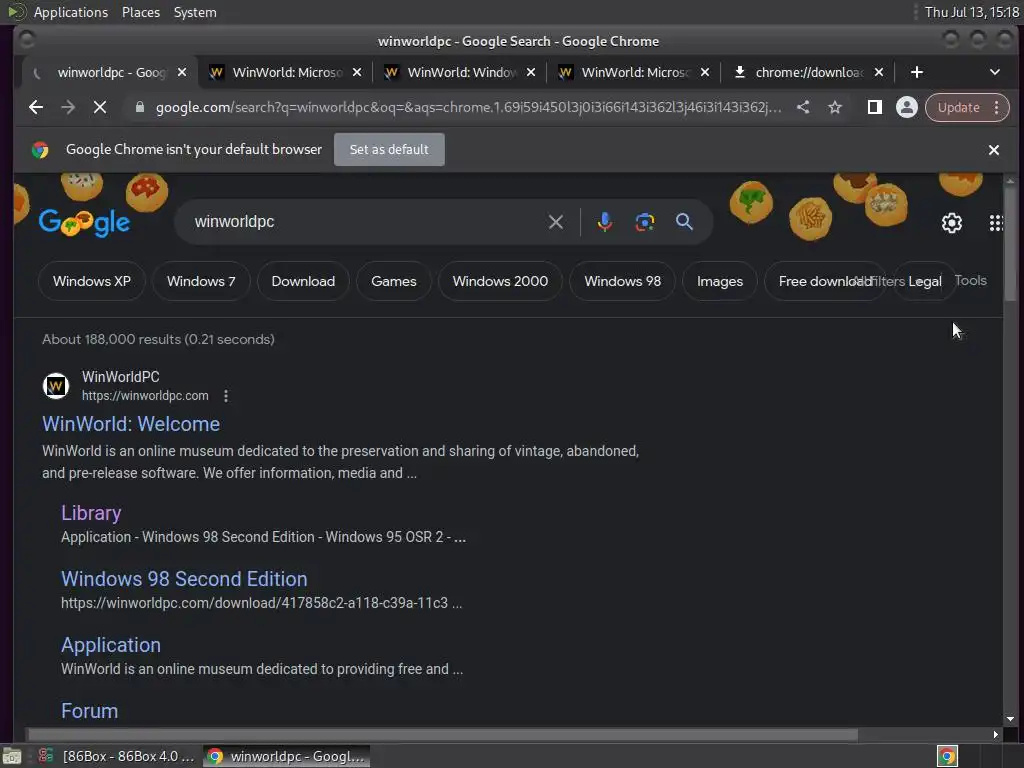Click the WinWorldPC site favicon
Image resolution: width=1024 pixels, height=768 pixels.
tap(56, 386)
